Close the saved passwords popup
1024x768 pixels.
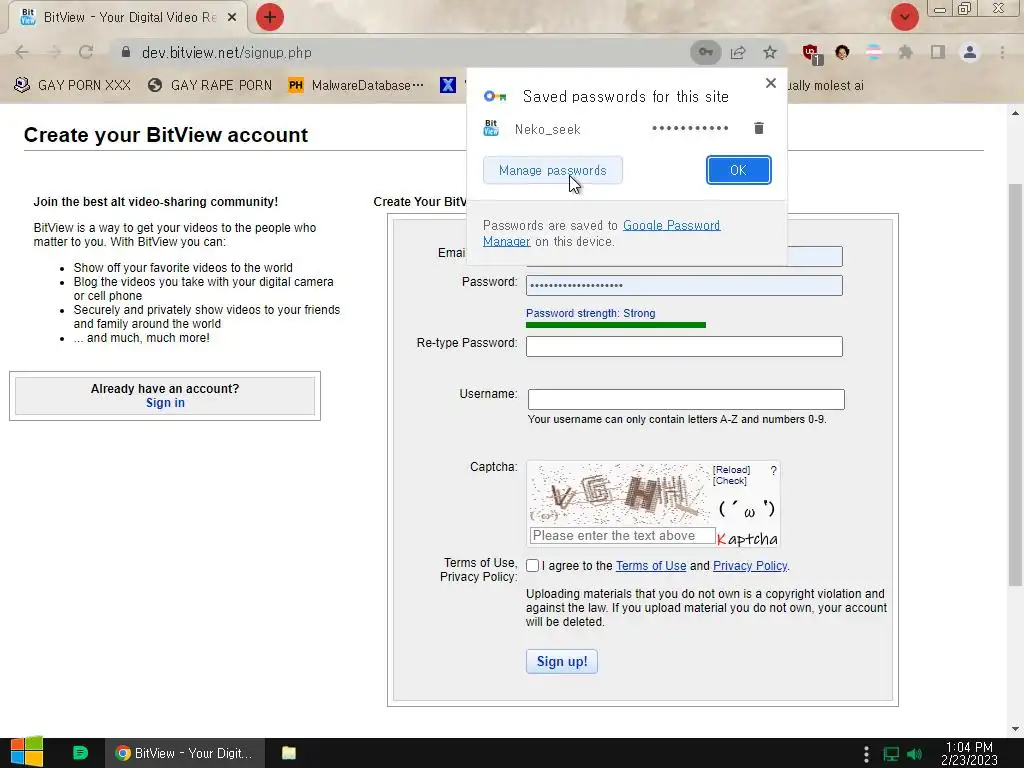pyautogui.click(x=771, y=83)
